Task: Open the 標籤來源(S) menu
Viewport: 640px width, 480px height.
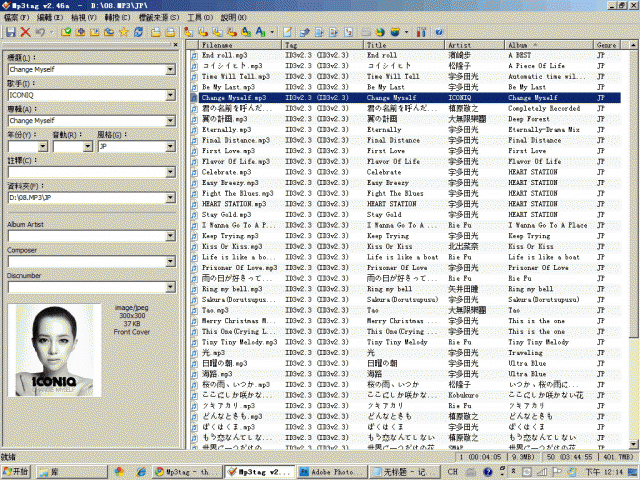Action: pyautogui.click(x=159, y=18)
